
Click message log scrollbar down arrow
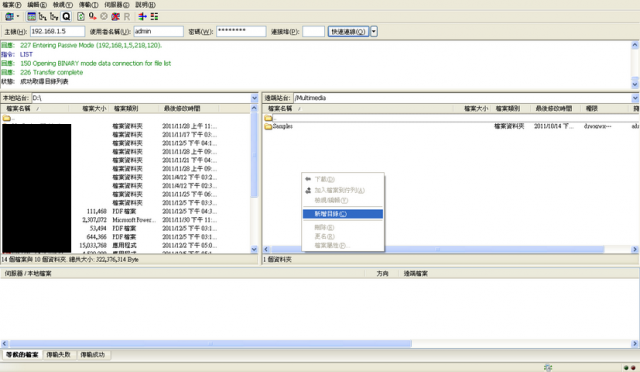(635, 85)
